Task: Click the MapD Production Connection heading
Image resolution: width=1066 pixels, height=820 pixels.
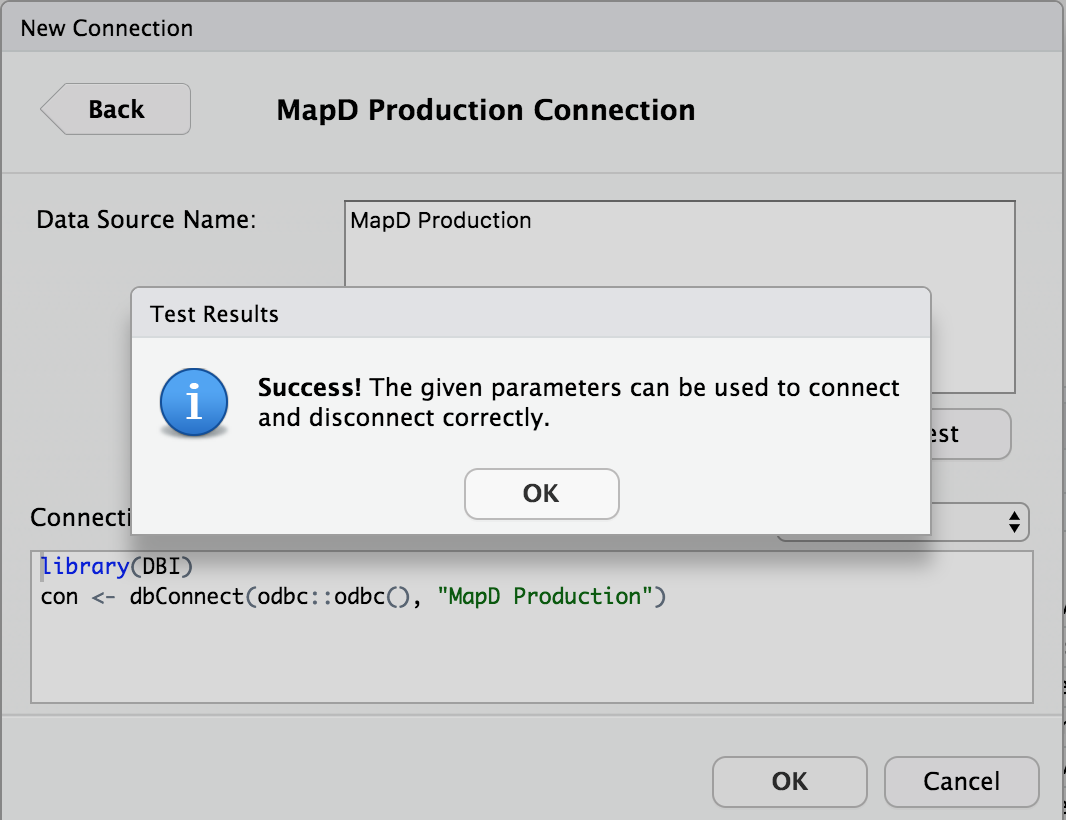Action: pyautogui.click(x=485, y=109)
